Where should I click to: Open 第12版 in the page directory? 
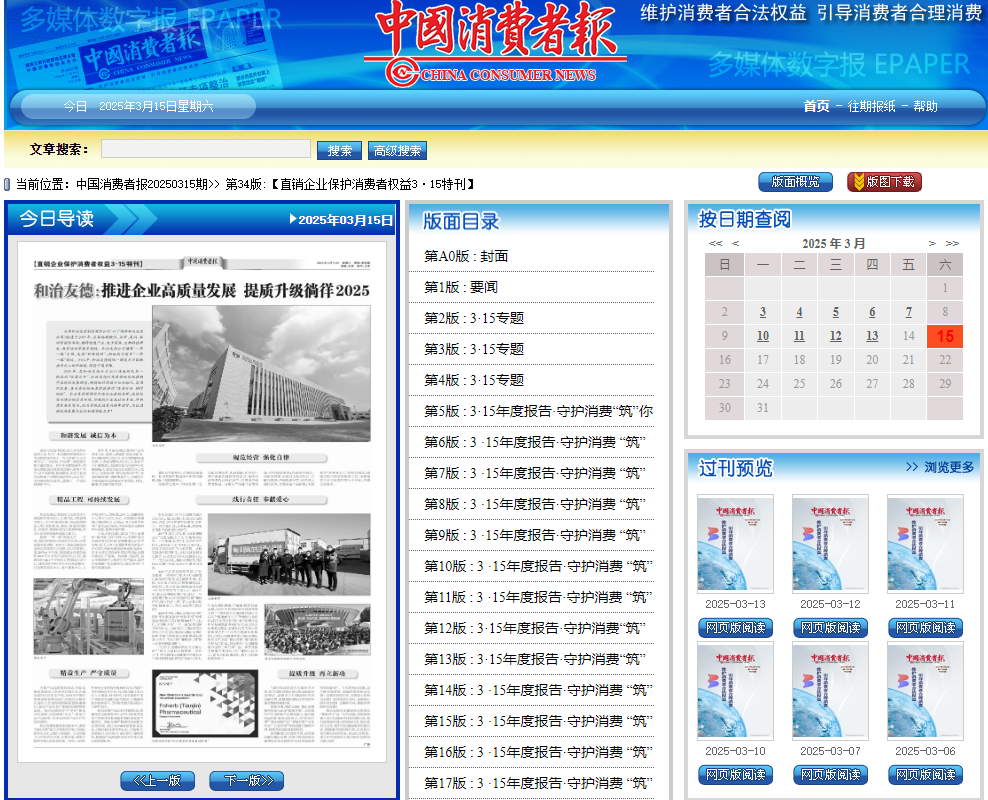[x=536, y=629]
